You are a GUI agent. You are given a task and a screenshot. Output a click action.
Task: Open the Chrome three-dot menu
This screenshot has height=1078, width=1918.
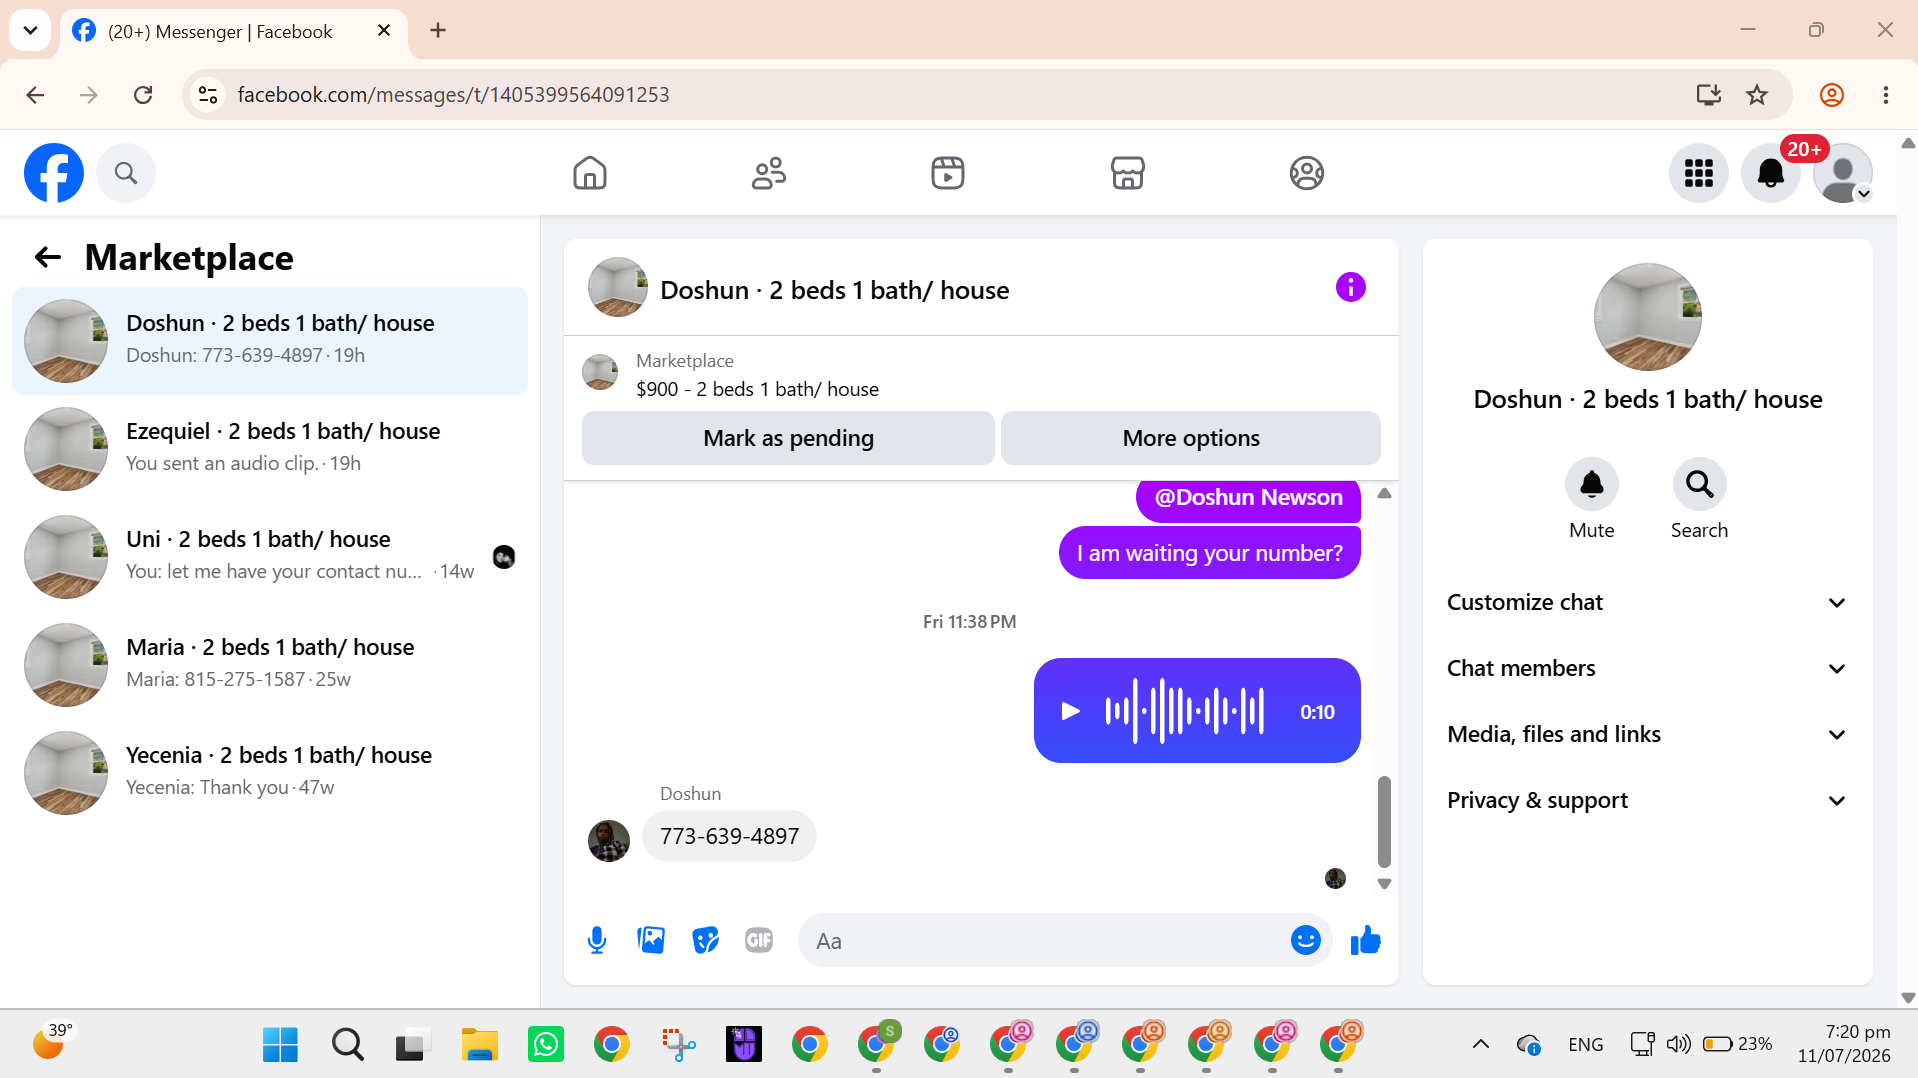(1886, 94)
